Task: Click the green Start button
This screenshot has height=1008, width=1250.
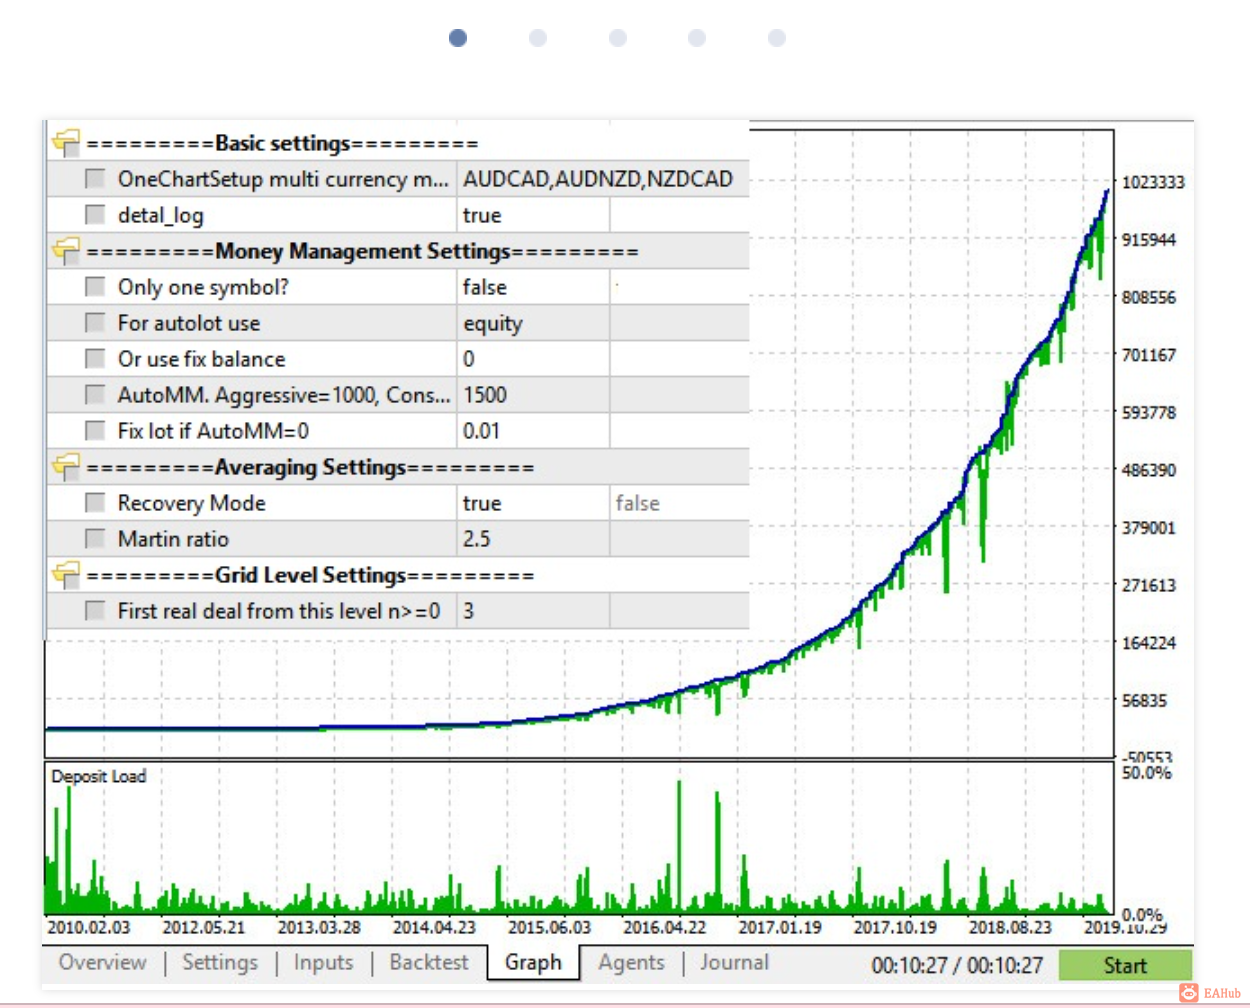Action: click(x=1125, y=965)
